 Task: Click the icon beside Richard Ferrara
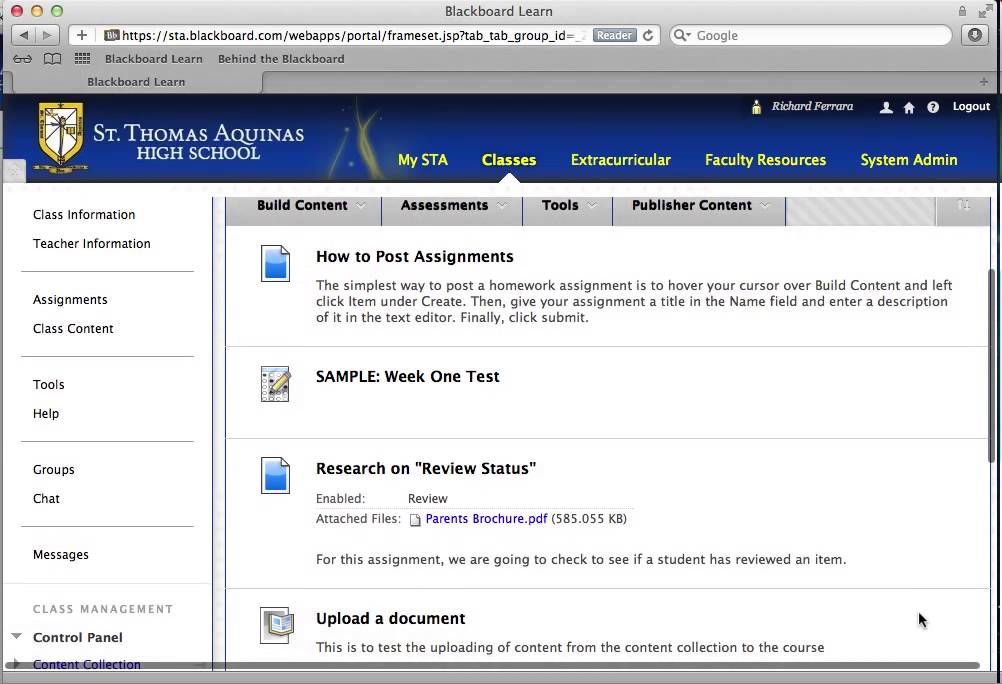point(757,107)
